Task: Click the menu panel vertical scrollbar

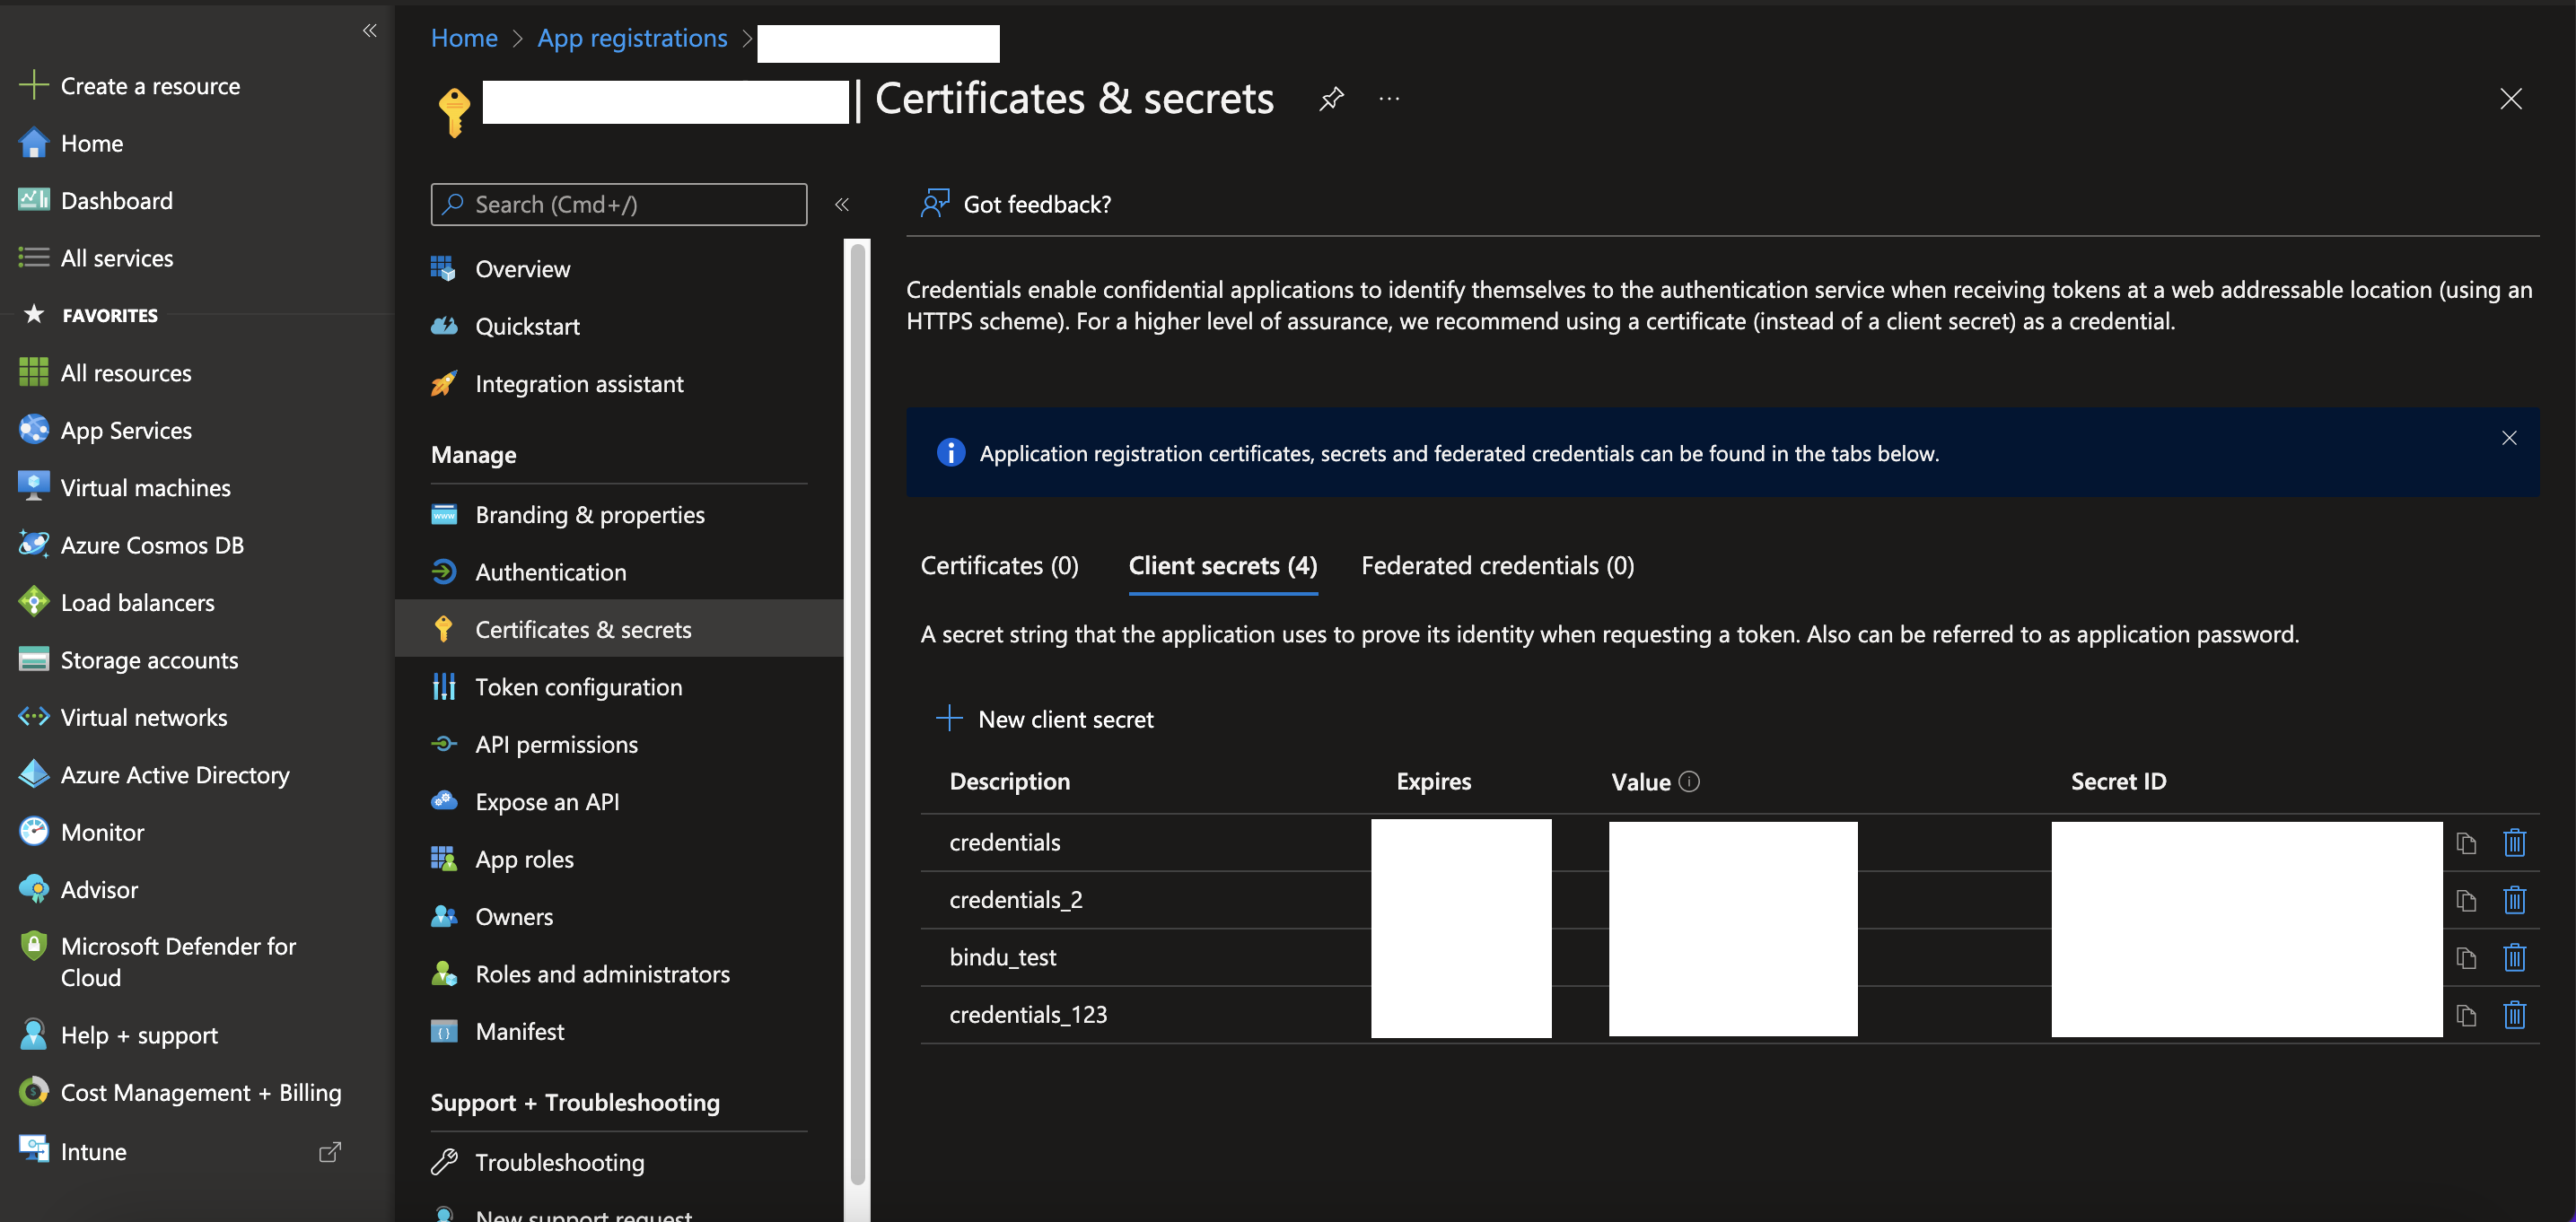Action: pos(856,700)
